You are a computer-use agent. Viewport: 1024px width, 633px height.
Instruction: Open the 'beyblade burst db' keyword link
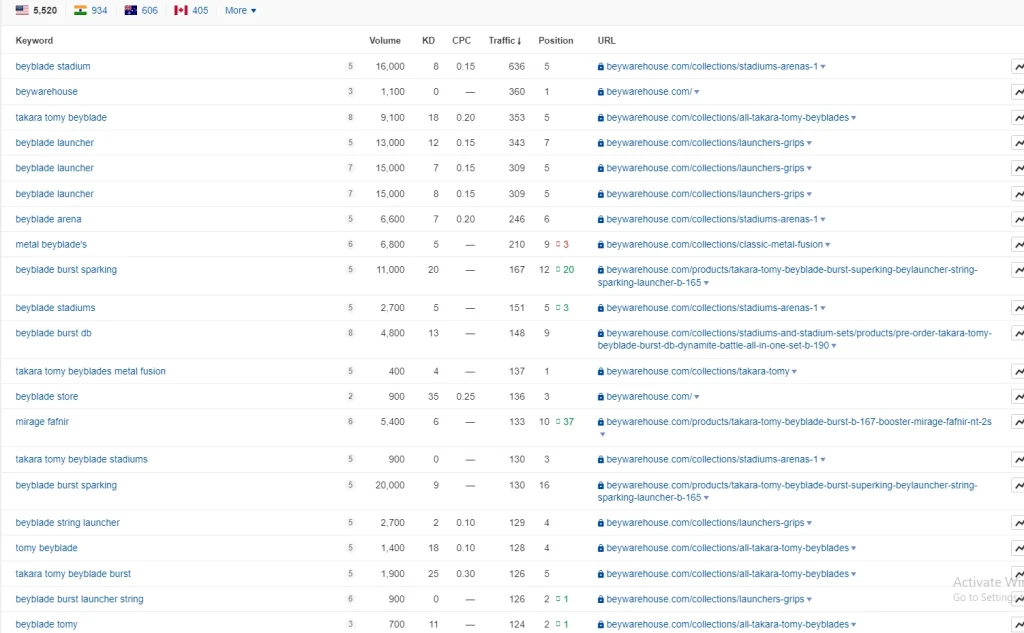pyautogui.click(x=54, y=333)
